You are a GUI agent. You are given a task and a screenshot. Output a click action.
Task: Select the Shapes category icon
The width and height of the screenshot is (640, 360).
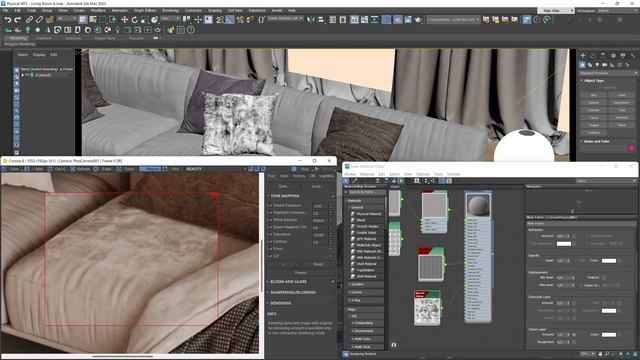point(590,65)
